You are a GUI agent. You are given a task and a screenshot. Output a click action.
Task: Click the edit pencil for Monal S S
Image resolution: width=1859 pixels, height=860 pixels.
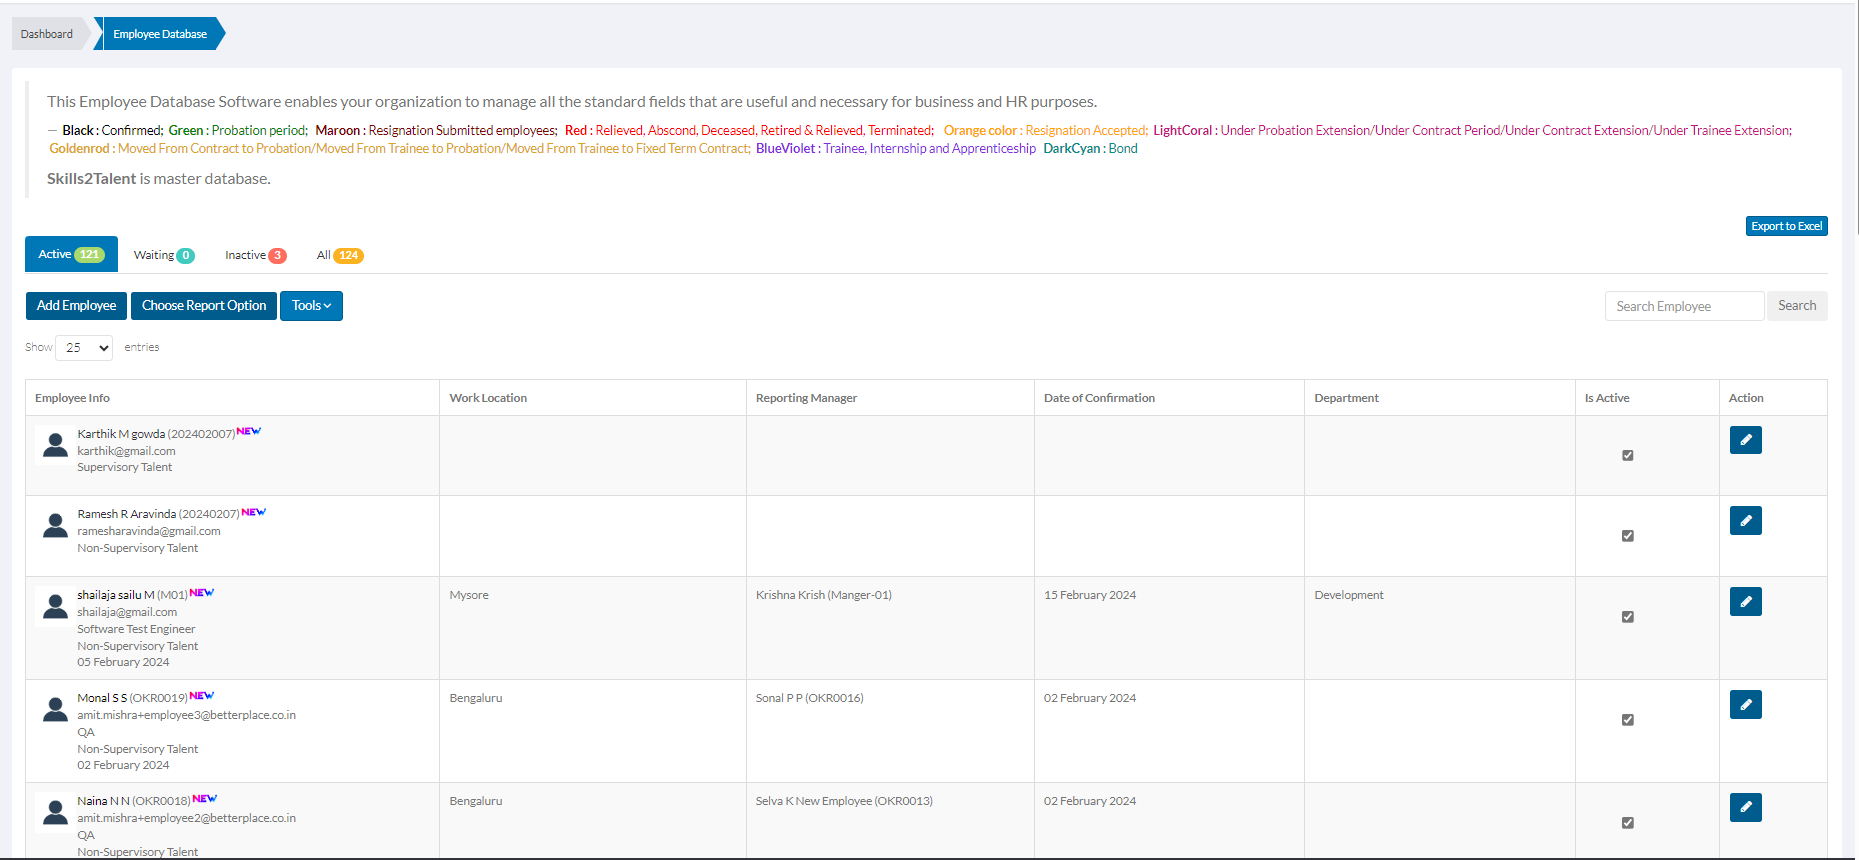1745,704
